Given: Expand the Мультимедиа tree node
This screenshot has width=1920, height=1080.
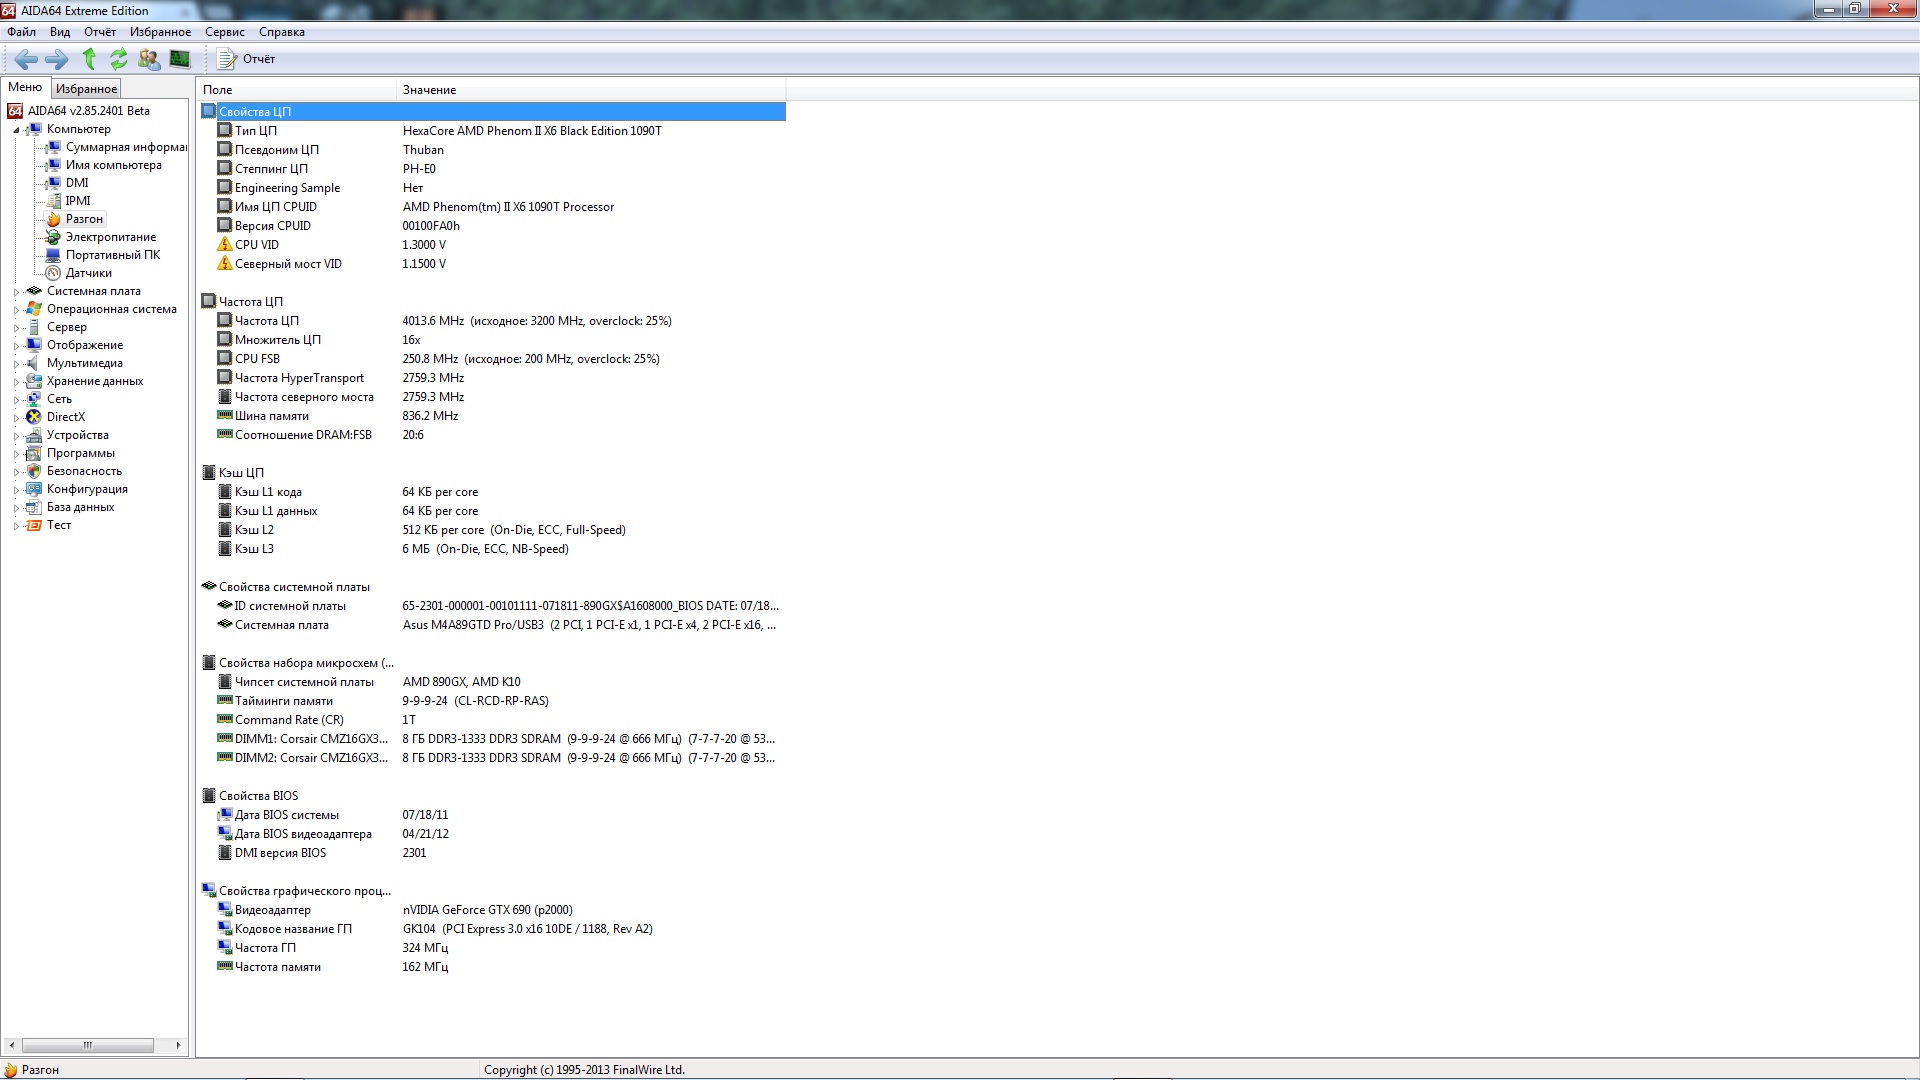Looking at the screenshot, I should pyautogui.click(x=16, y=364).
